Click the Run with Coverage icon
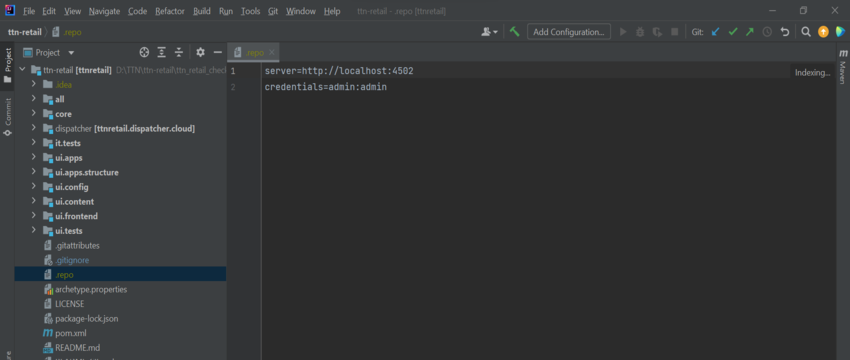The width and height of the screenshot is (850, 360). [657, 32]
